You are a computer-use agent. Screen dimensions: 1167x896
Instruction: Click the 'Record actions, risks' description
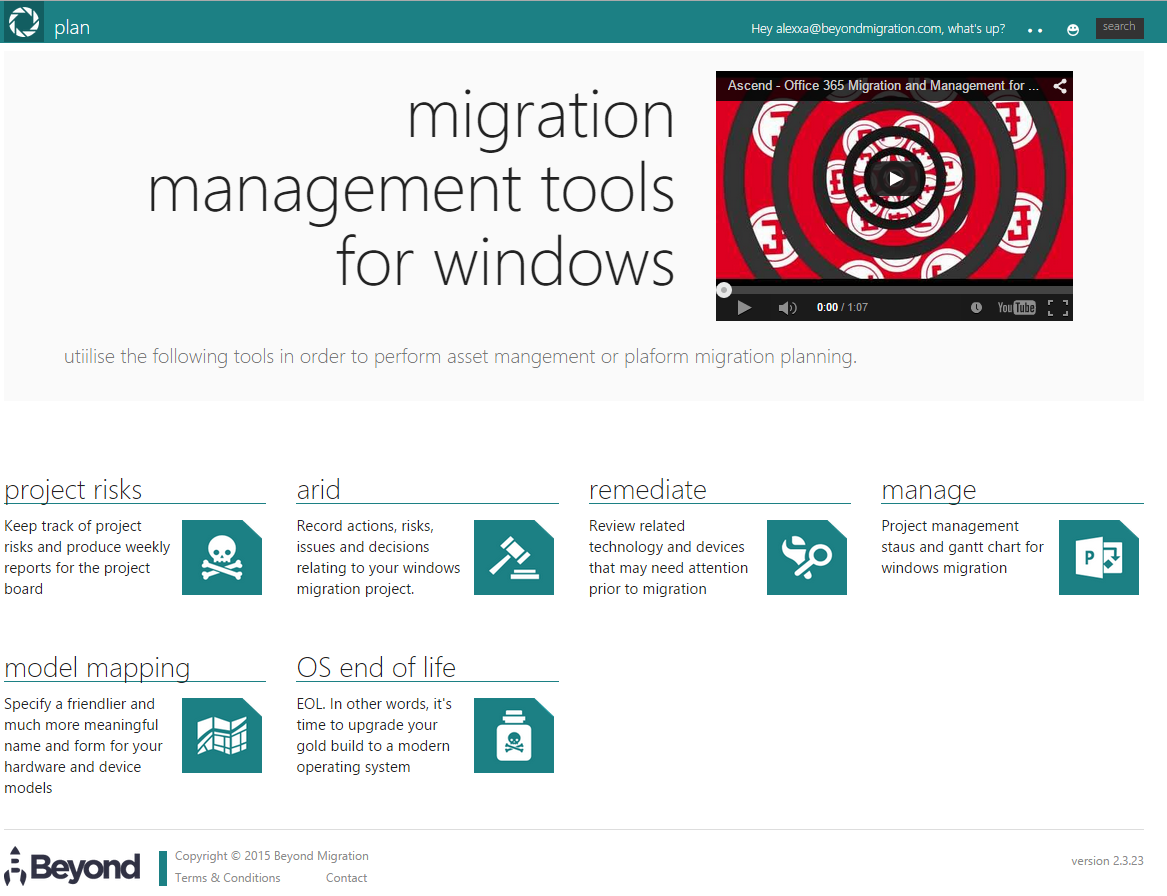click(378, 557)
